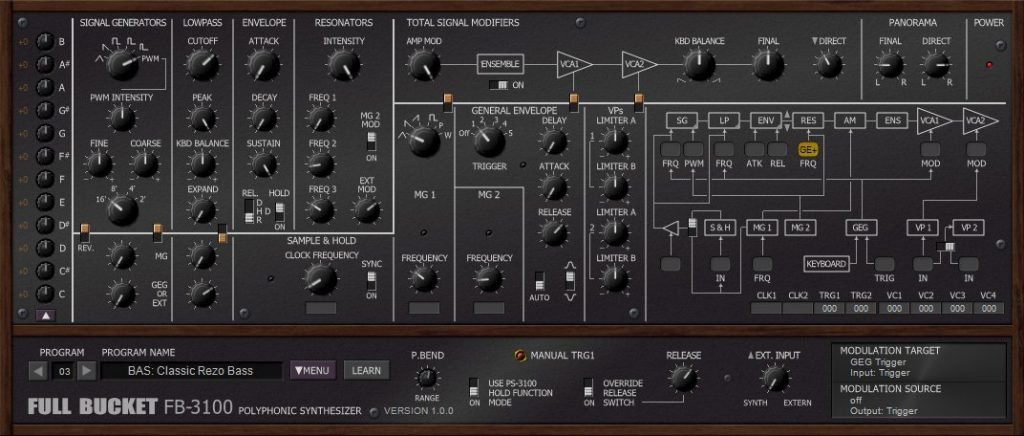1024x436 pixels.
Task: Click the signal generator waveform selector knob
Action: (122, 65)
